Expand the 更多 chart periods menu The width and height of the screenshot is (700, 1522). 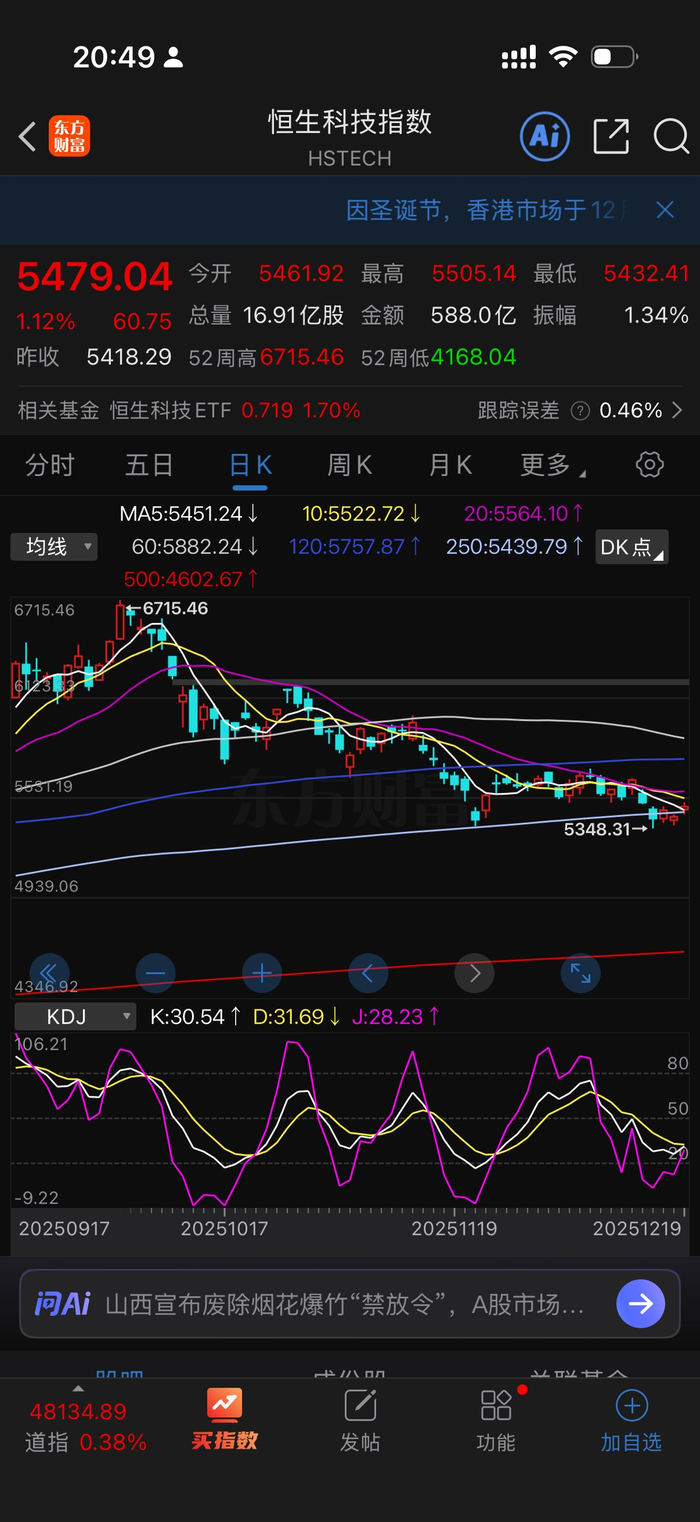[x=552, y=465]
